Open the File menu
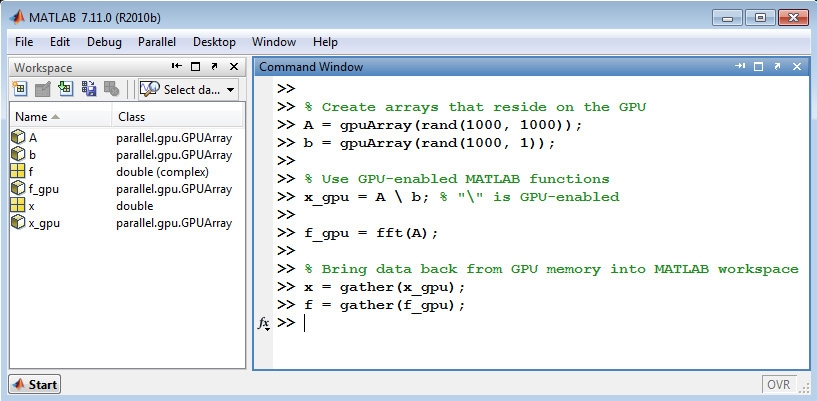Viewport: 817px width, 401px height. 24,42
